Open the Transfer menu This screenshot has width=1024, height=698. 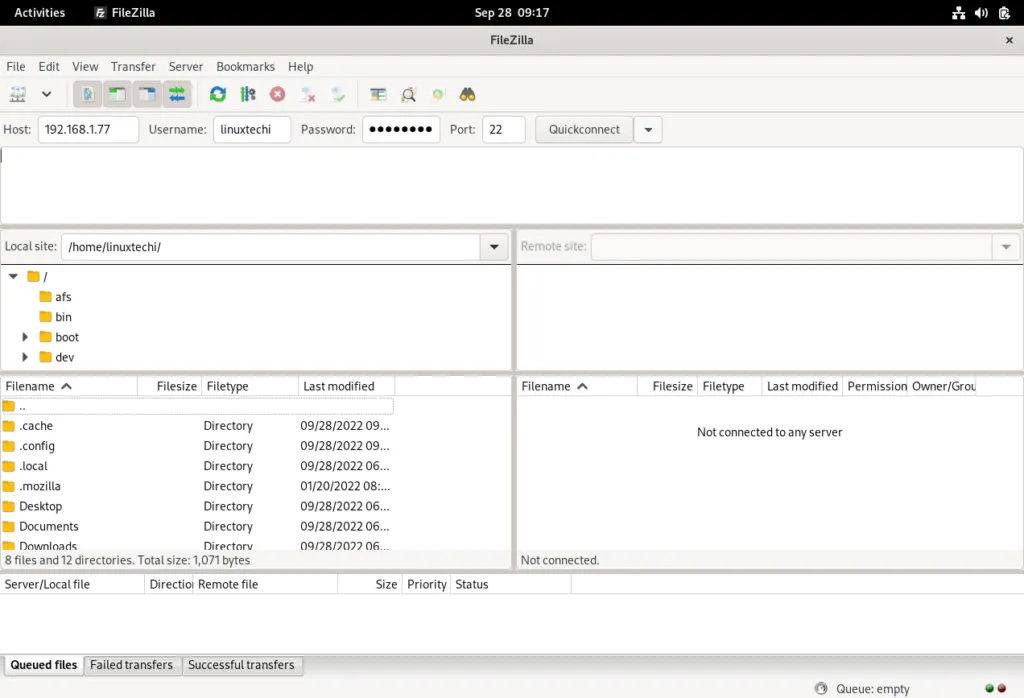tap(133, 67)
